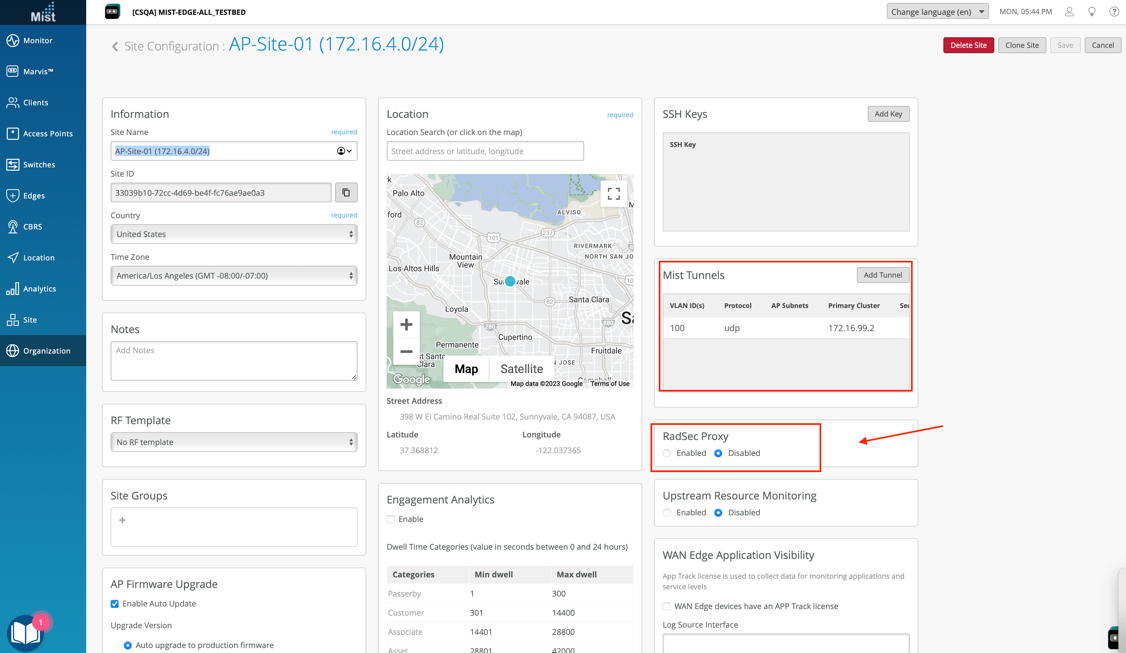Check the Engagement Analytics Enable box
The image size is (1126, 653).
pos(391,520)
